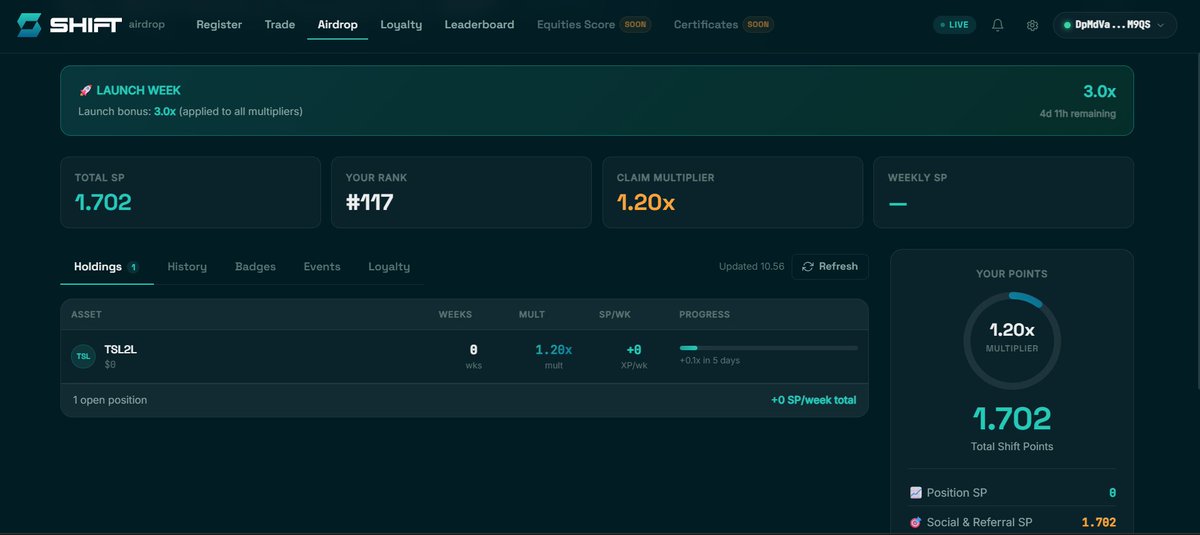Image resolution: width=1200 pixels, height=535 pixels.
Task: Click the Claim Multiplier 1.20x card
Action: pyautogui.click(x=732, y=192)
